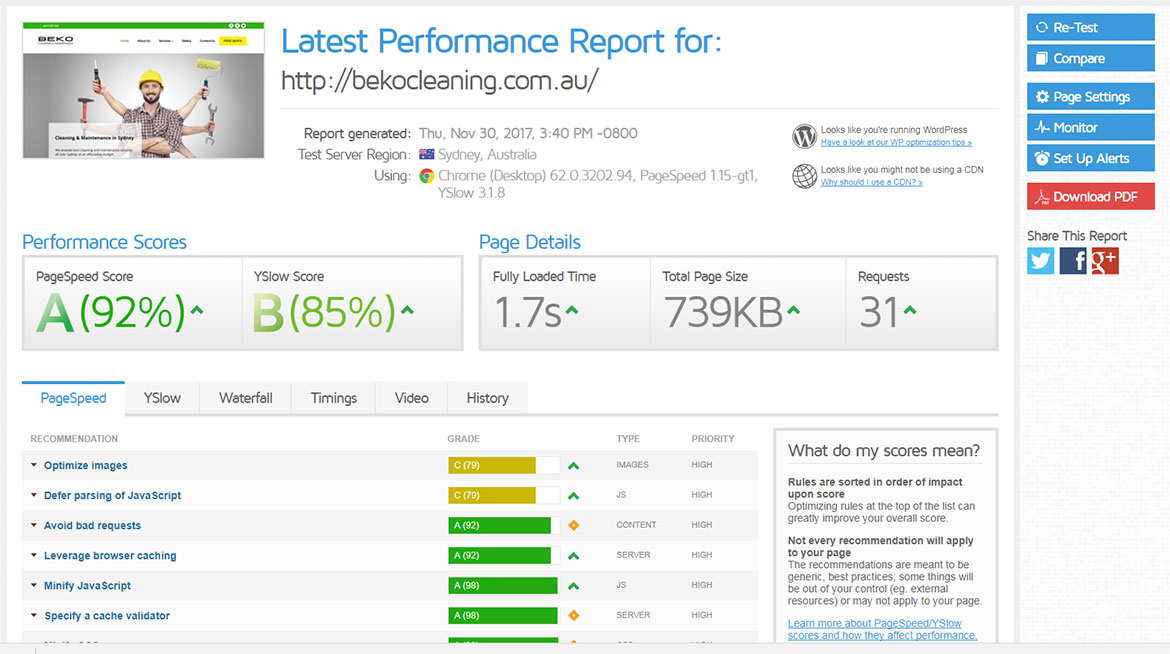Click the Compare button
This screenshot has height=654, width=1170.
[x=1090, y=58]
